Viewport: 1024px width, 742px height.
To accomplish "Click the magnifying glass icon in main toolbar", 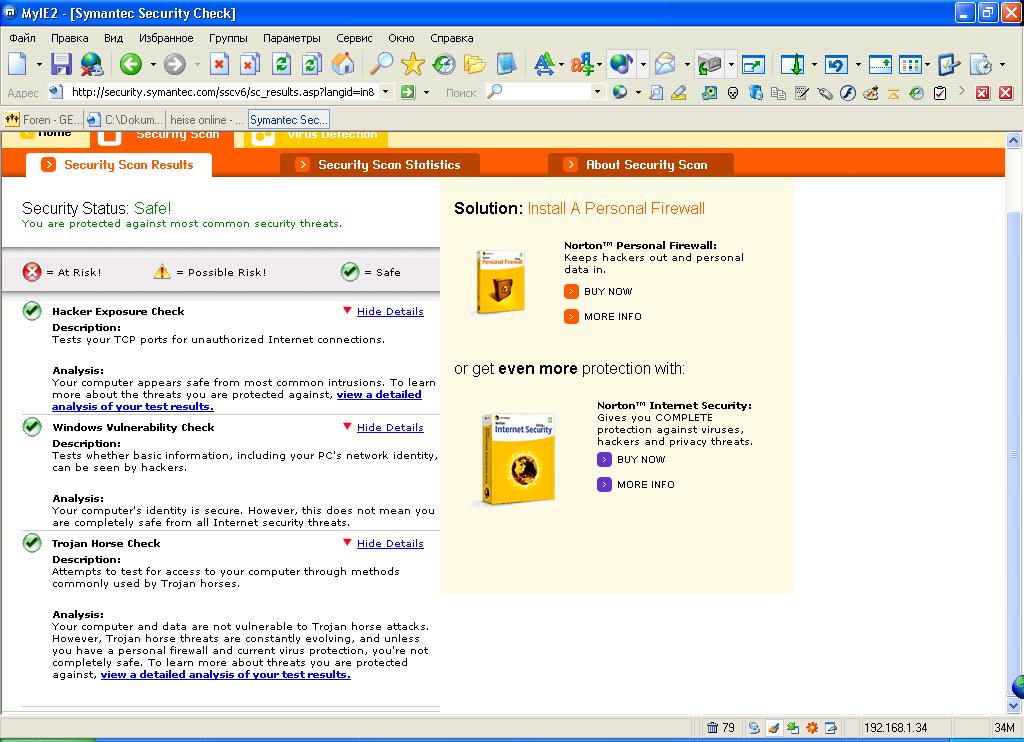I will 381,64.
